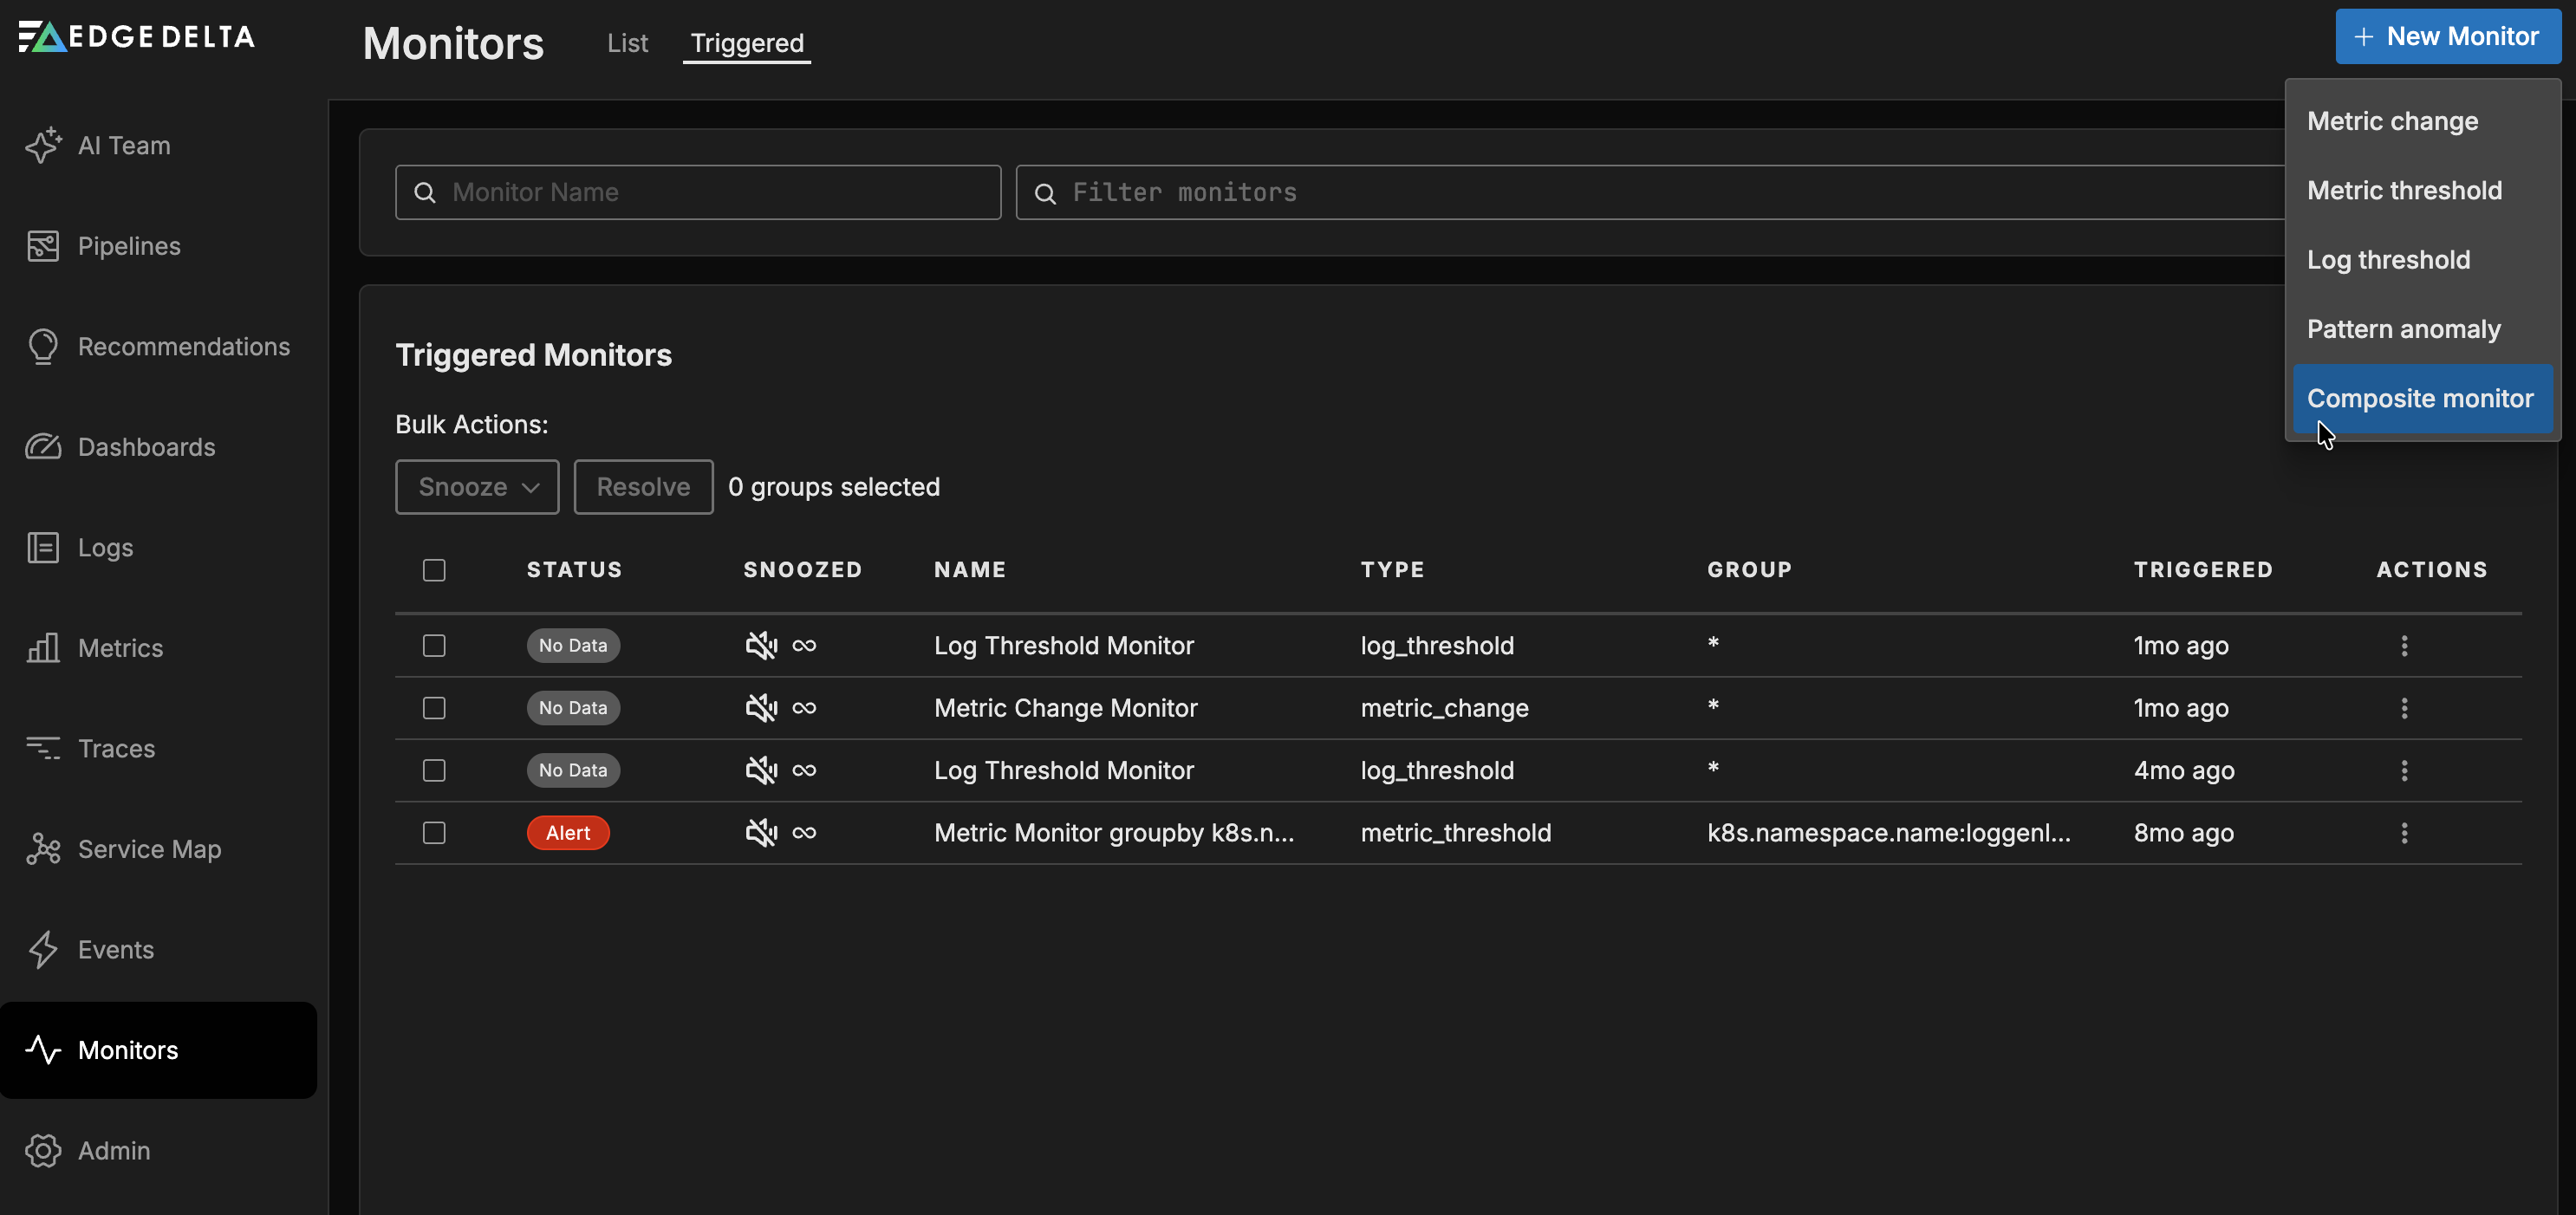The width and height of the screenshot is (2576, 1215).
Task: Choose Composite monitor from the monitor type menu
Action: pyautogui.click(x=2421, y=398)
